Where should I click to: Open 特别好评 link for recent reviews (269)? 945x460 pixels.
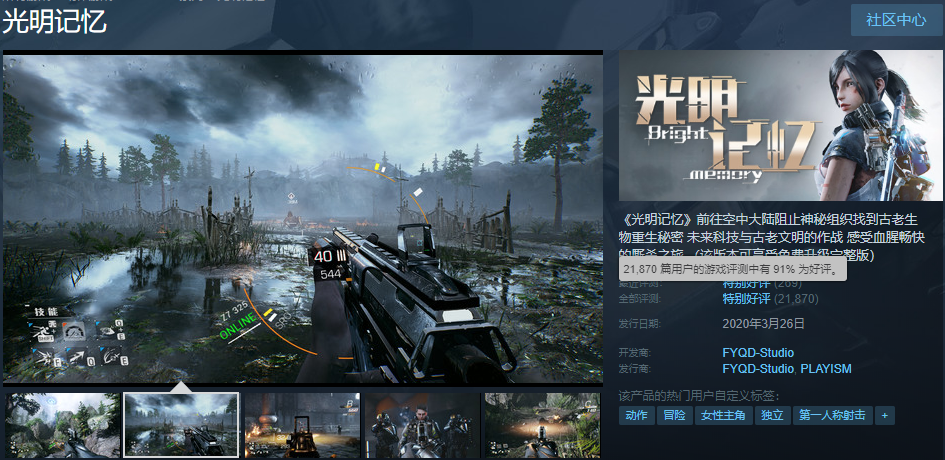[x=746, y=285]
